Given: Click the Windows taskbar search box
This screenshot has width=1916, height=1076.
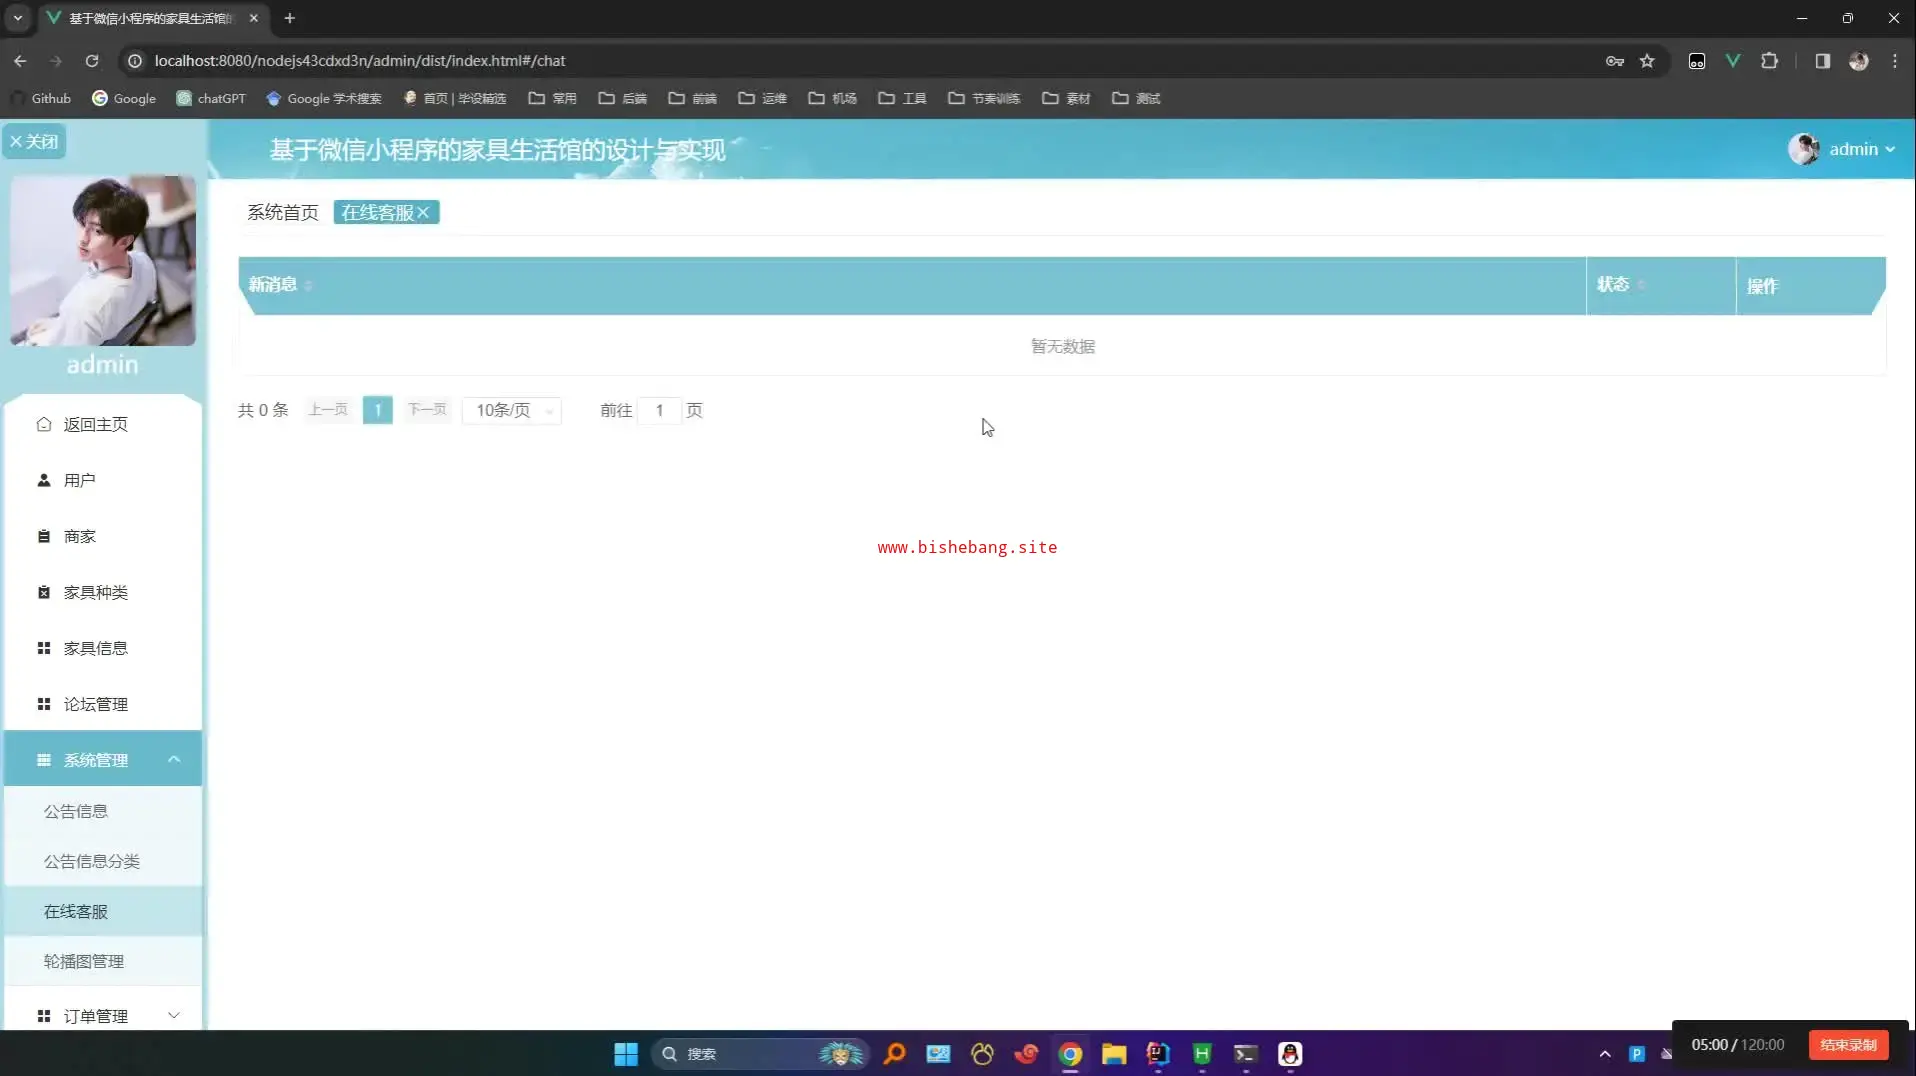Looking at the screenshot, I should 760,1054.
